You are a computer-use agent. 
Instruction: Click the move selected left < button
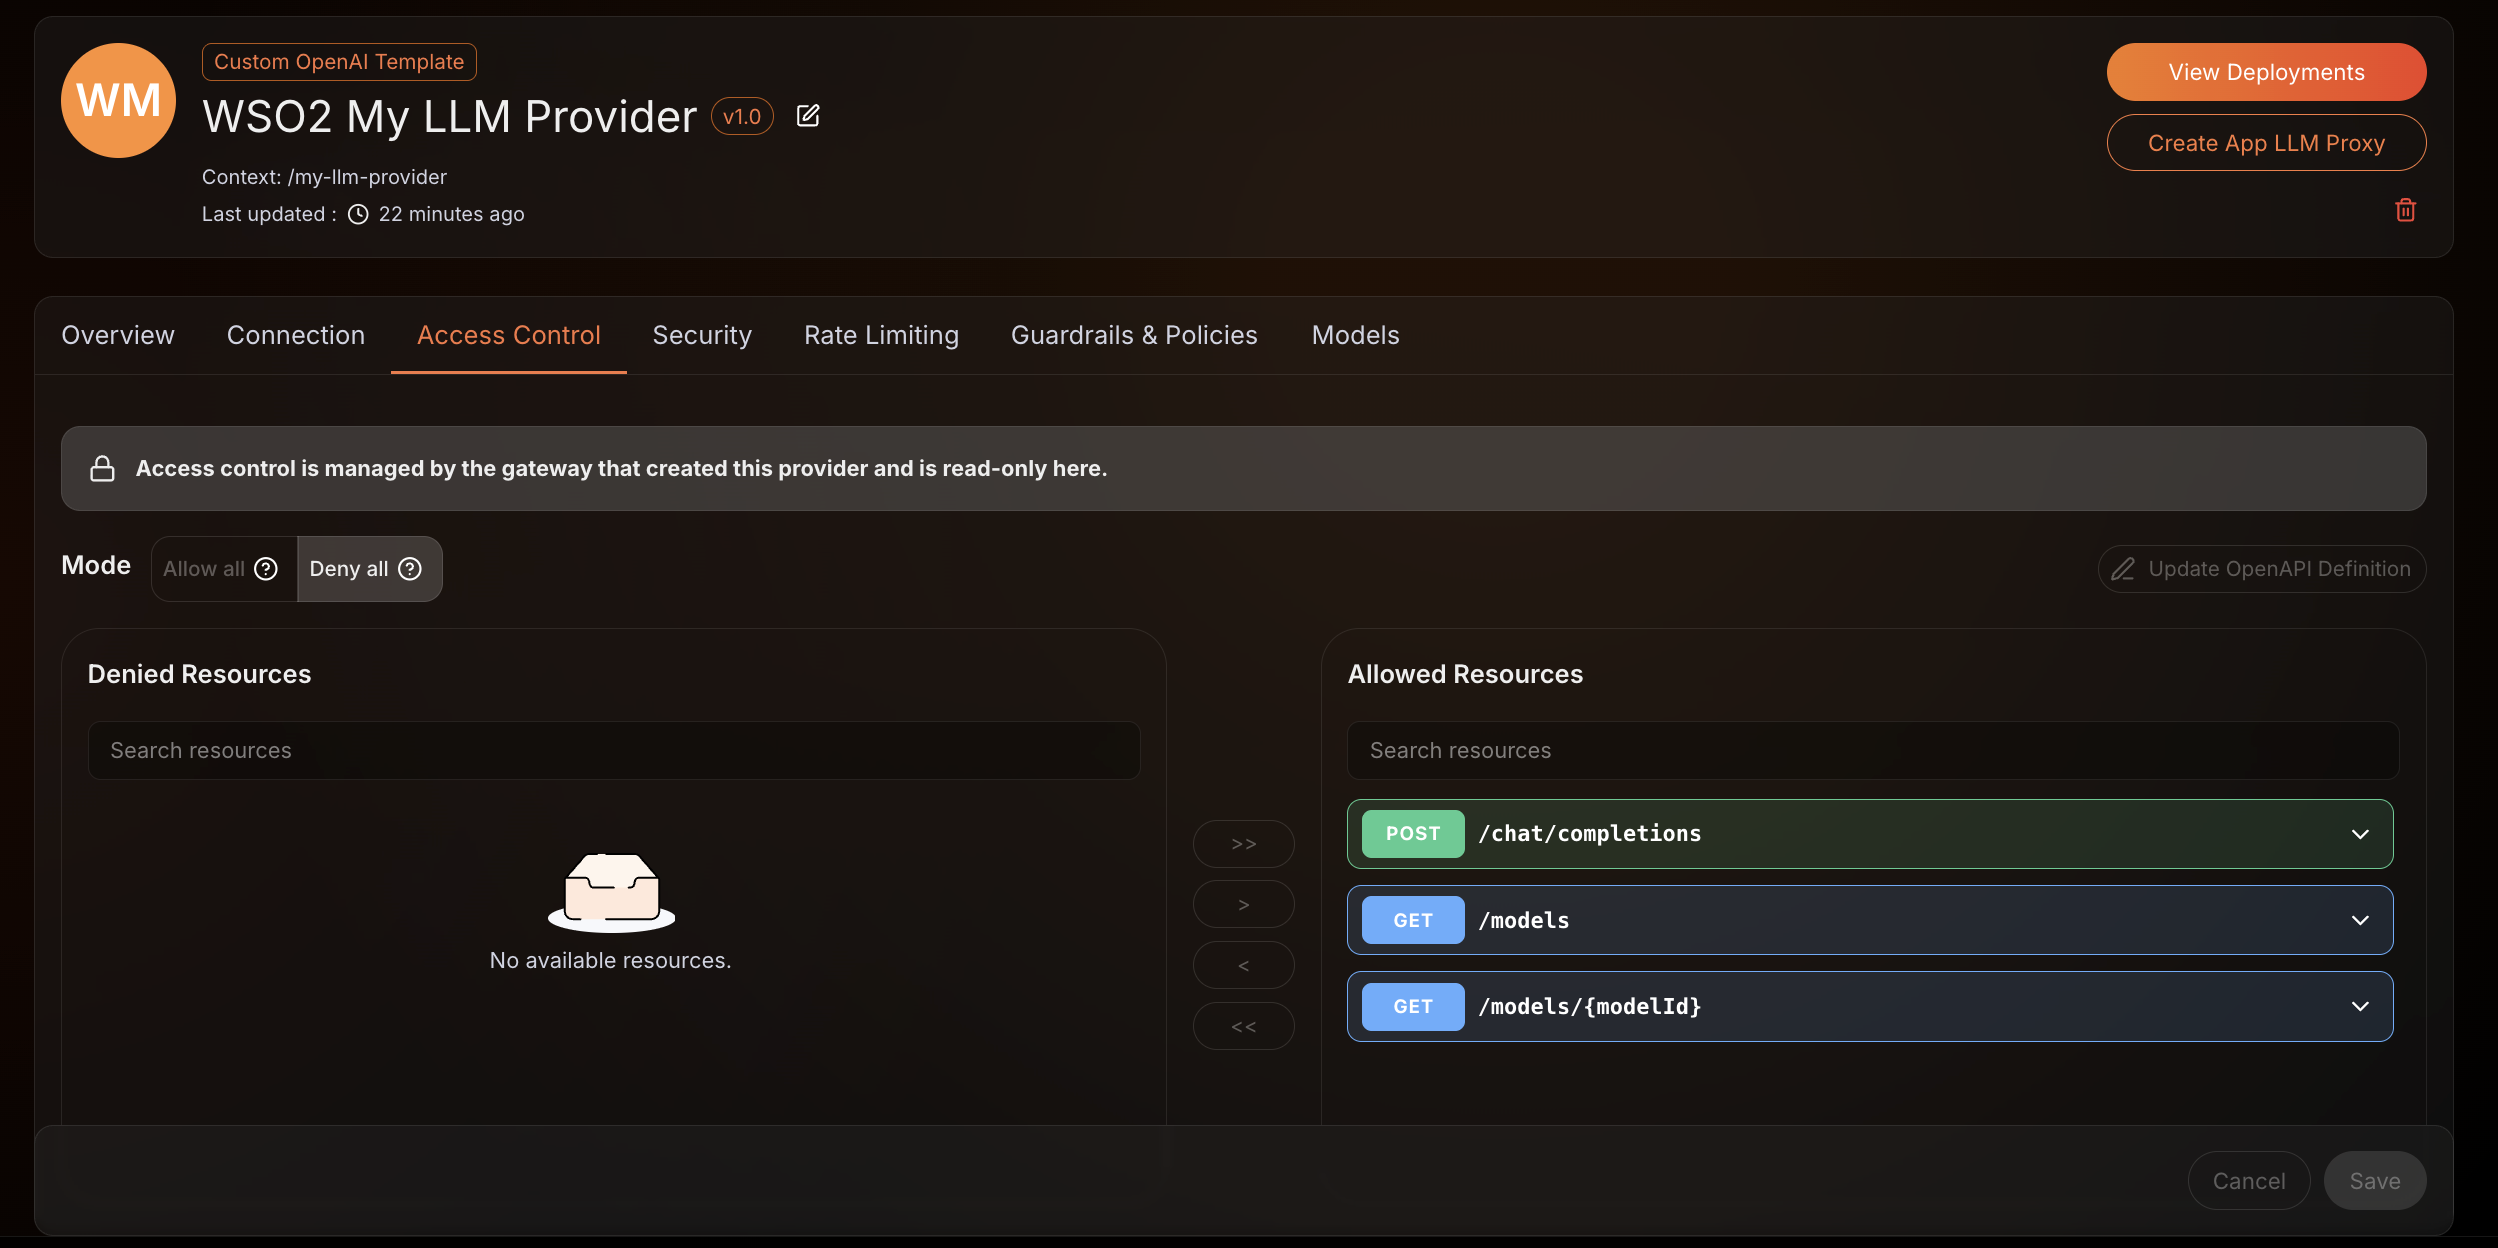point(1244,966)
